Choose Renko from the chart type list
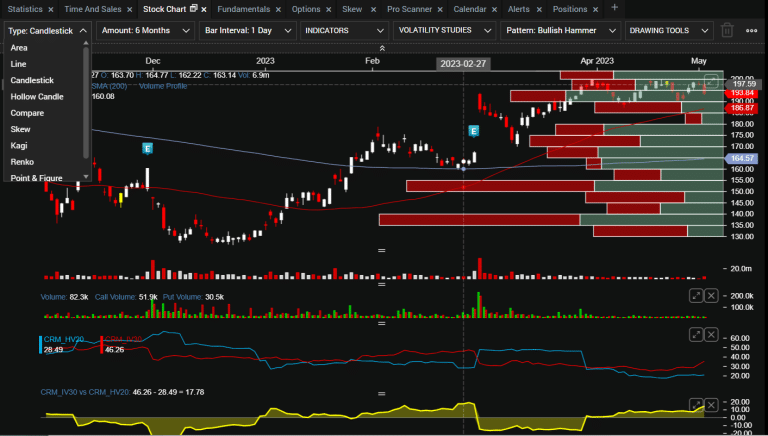 (x=26, y=161)
